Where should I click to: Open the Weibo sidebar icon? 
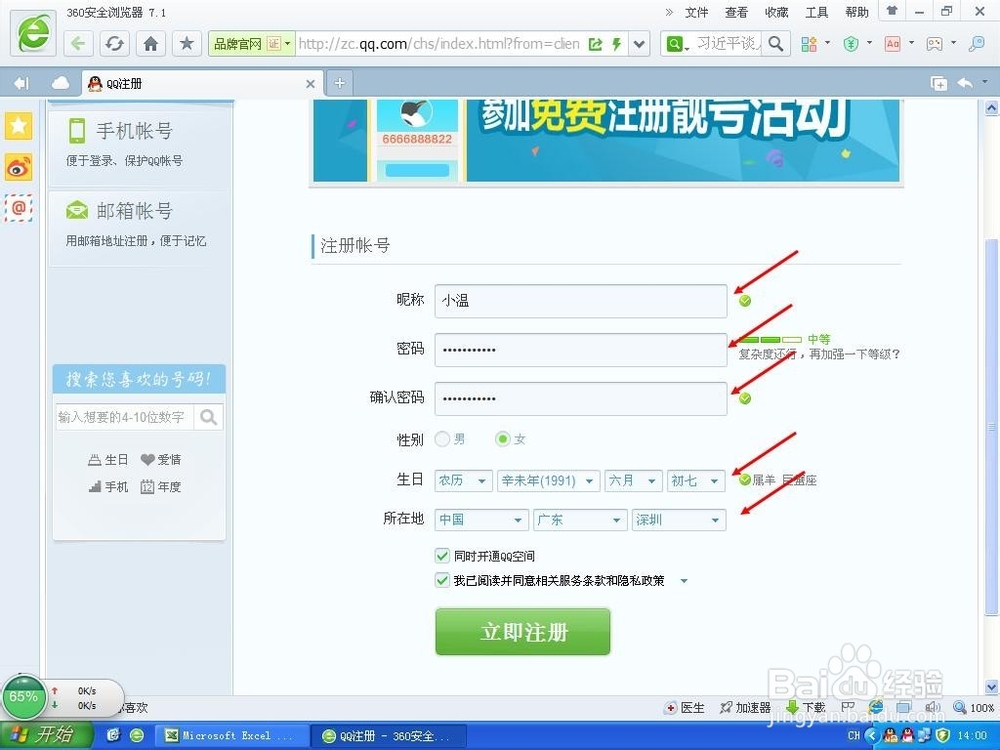18,167
